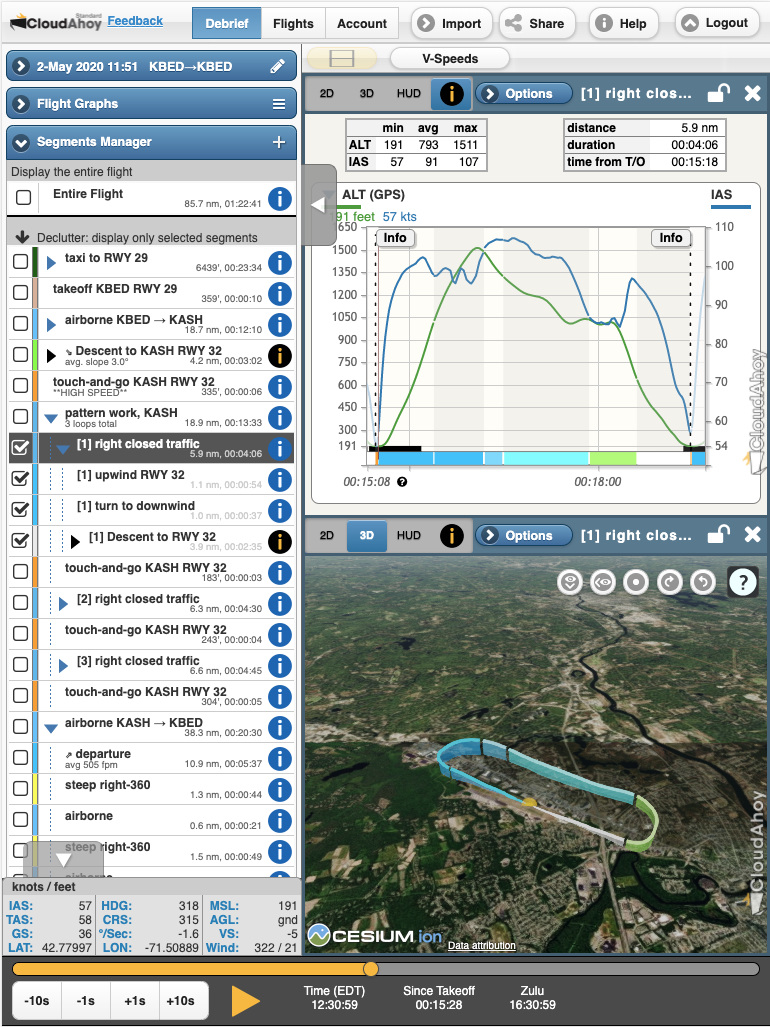
Task: Collapse the pattern work, KASH segment
Action: click(50, 418)
